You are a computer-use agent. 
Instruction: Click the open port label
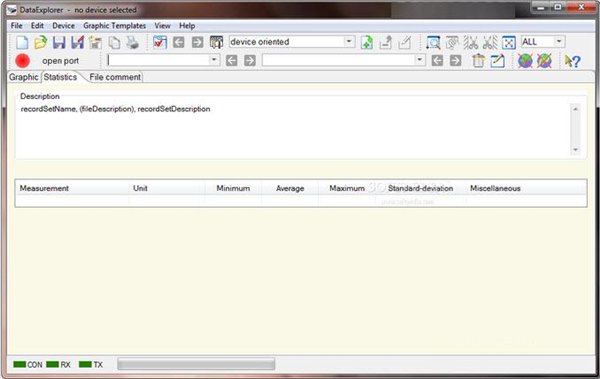[60, 61]
